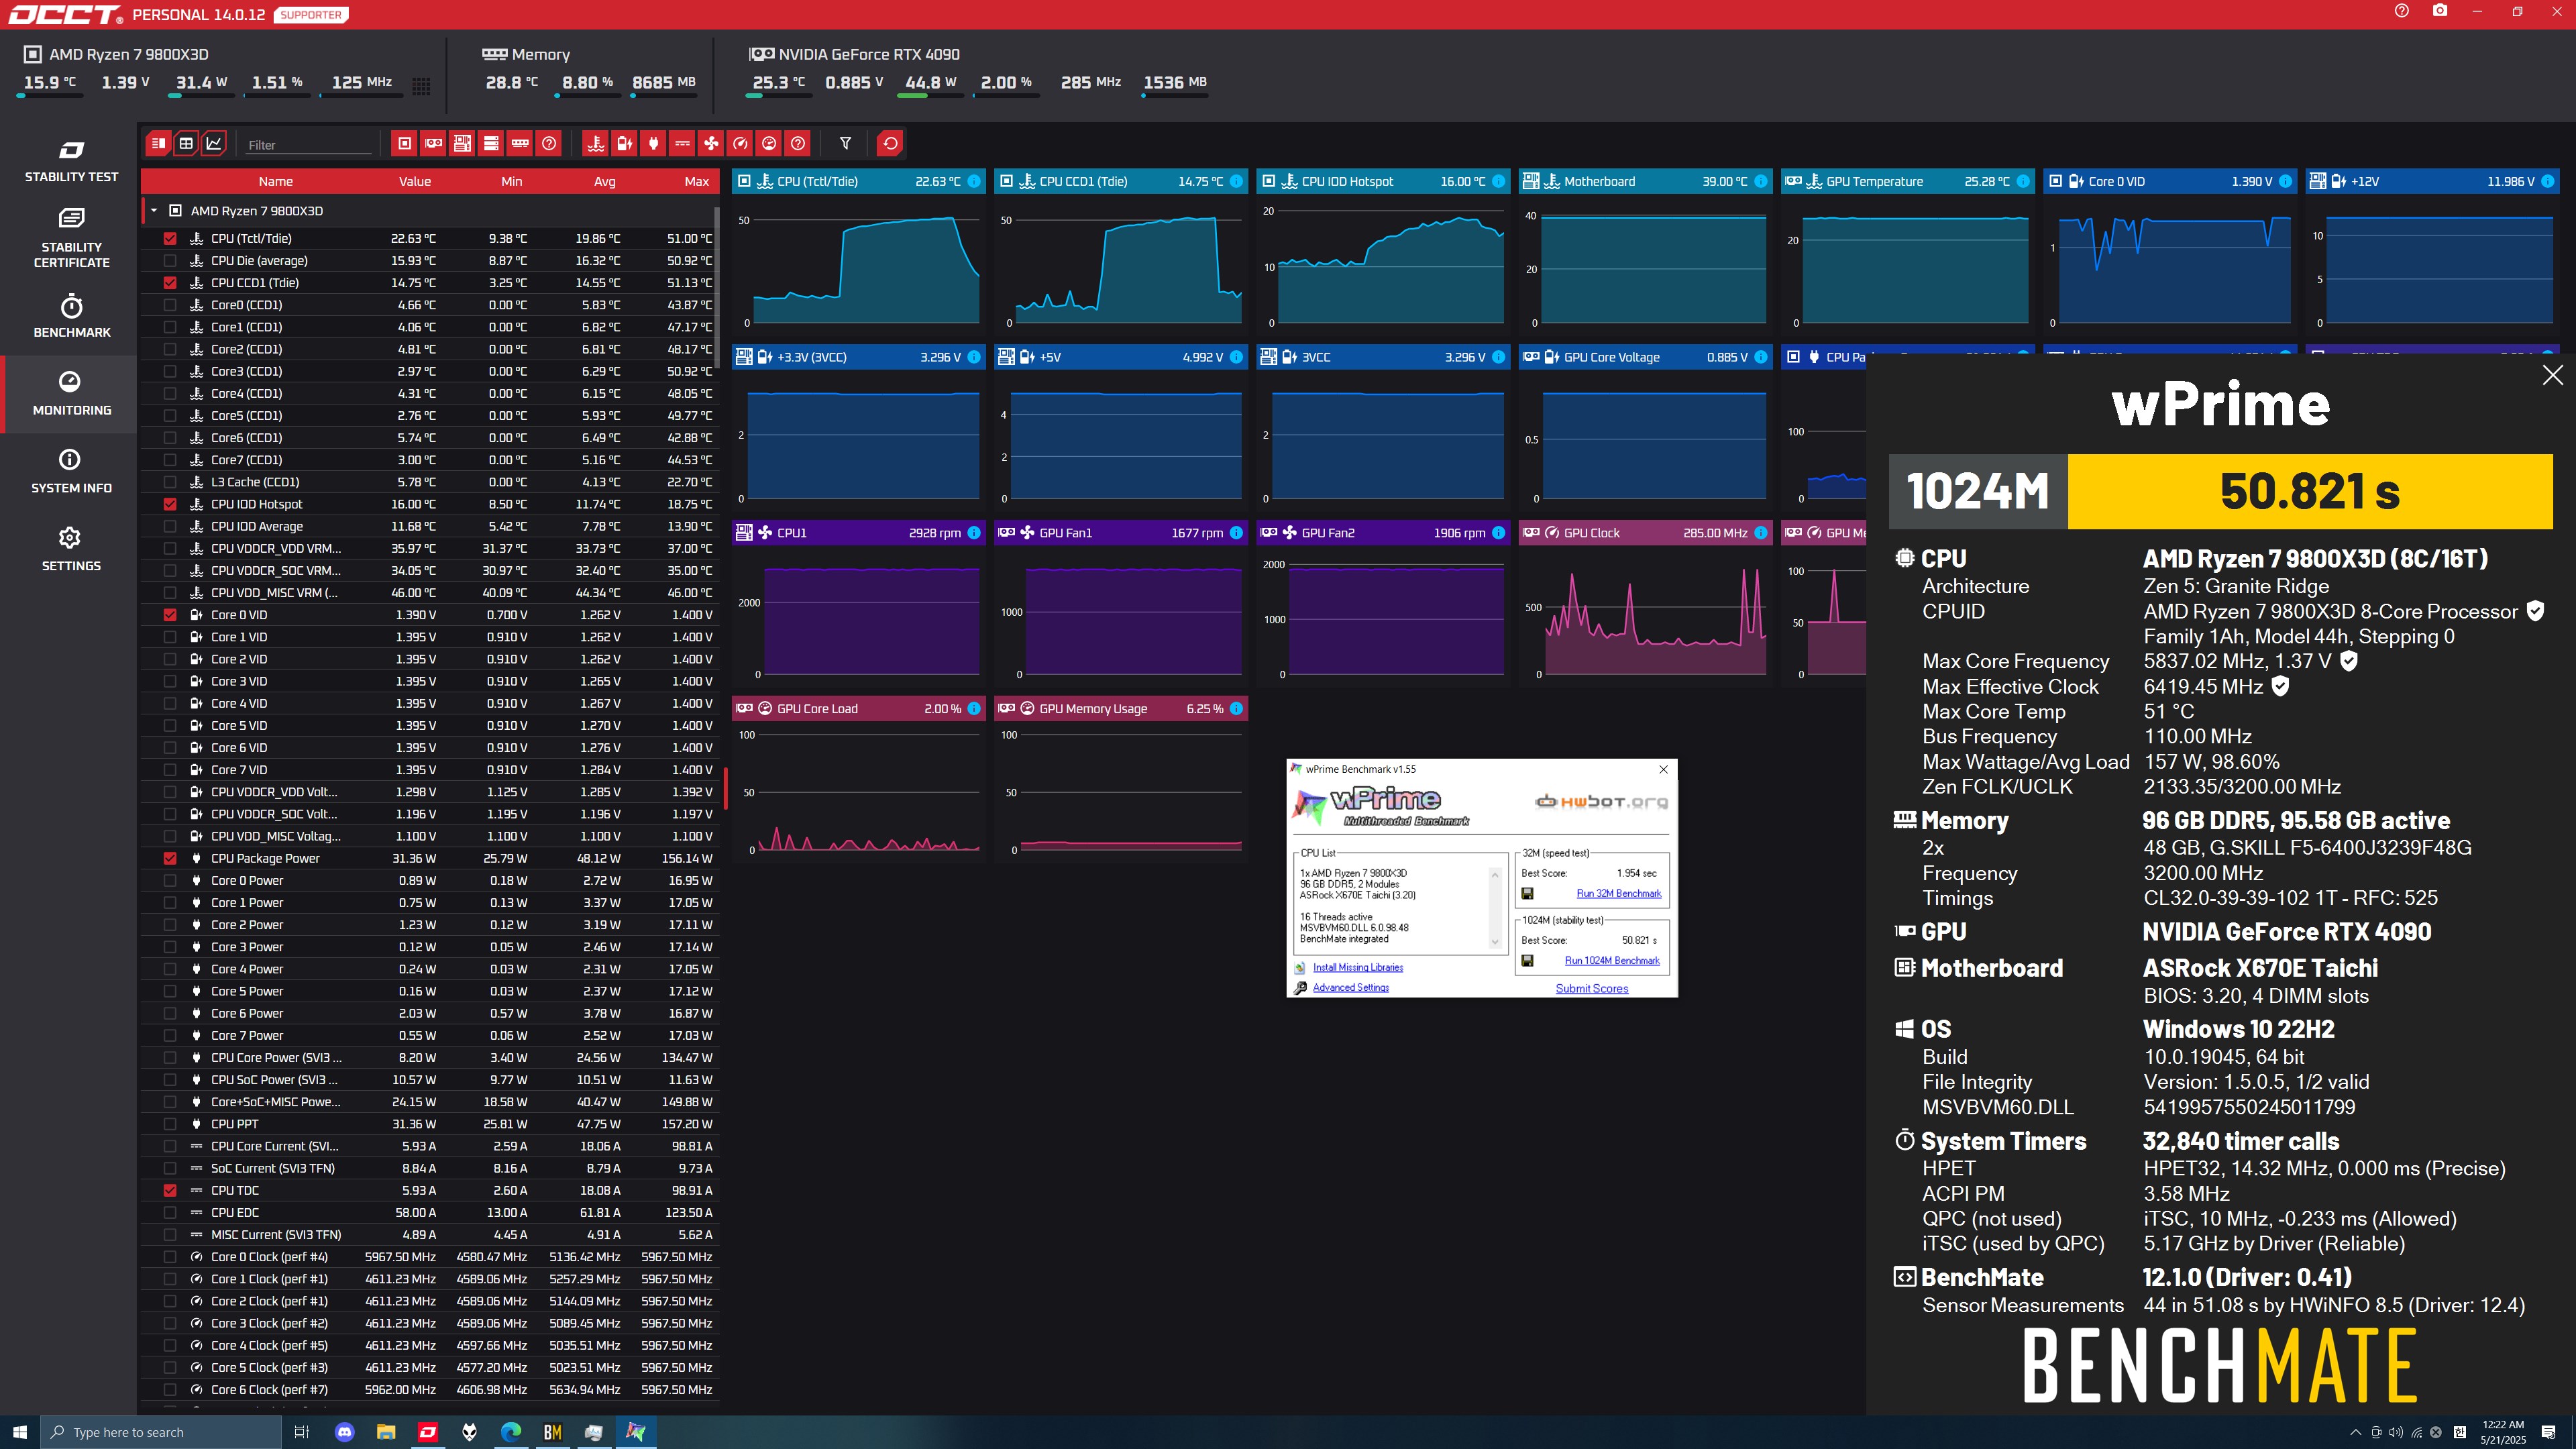Open the Stability Certificate section
The image size is (2576, 1449).
pyautogui.click(x=71, y=238)
